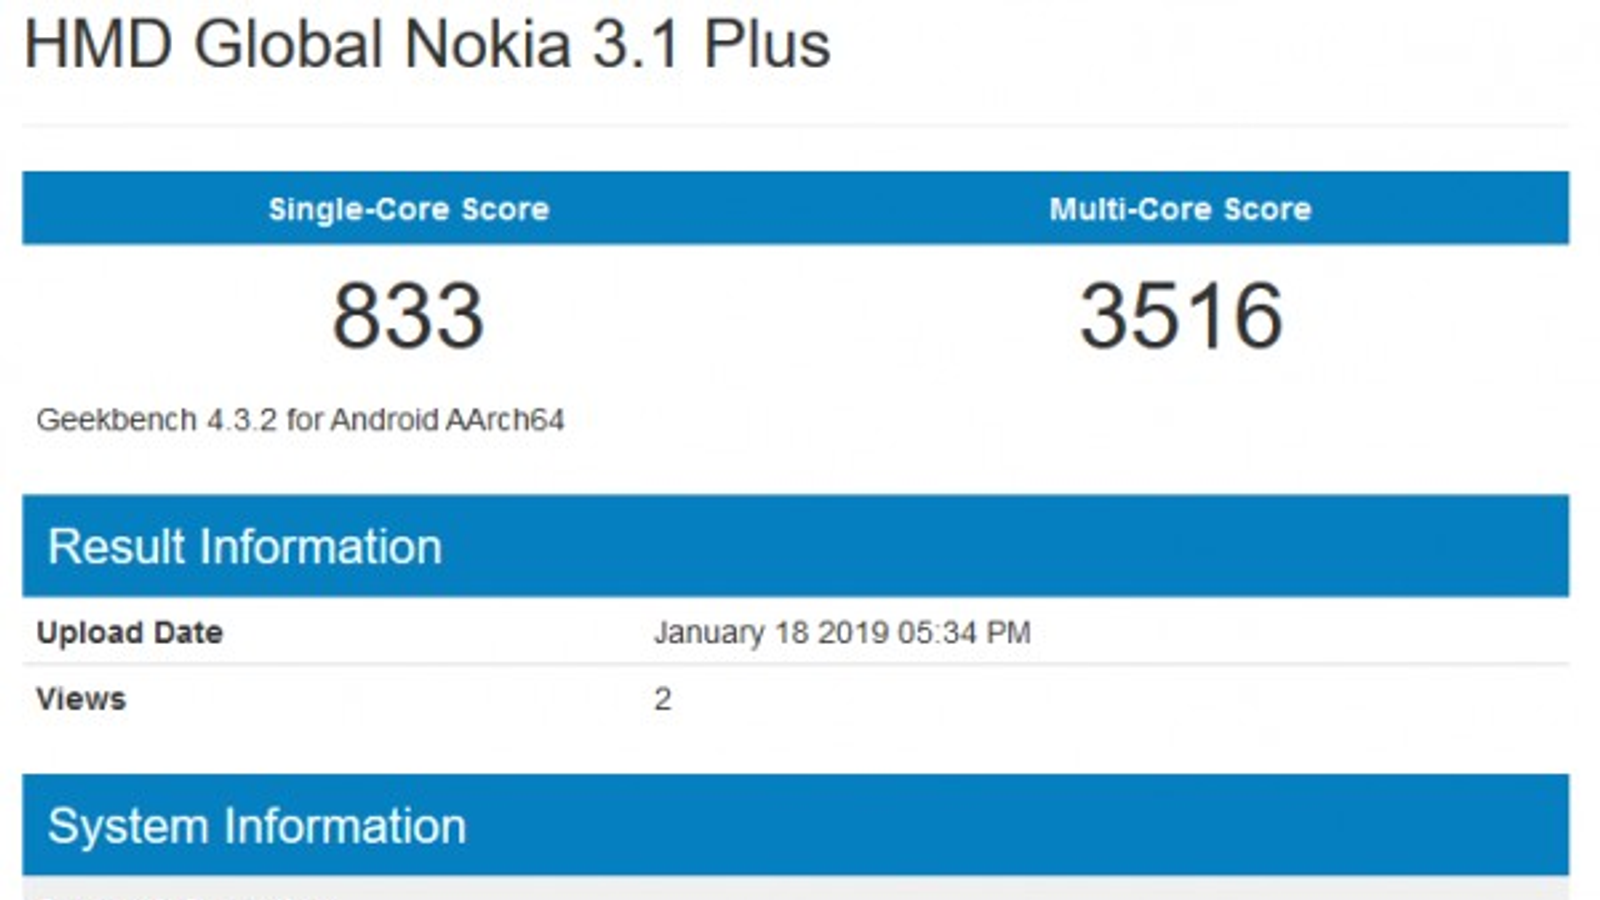Click HMD at the start of title

coord(98,45)
